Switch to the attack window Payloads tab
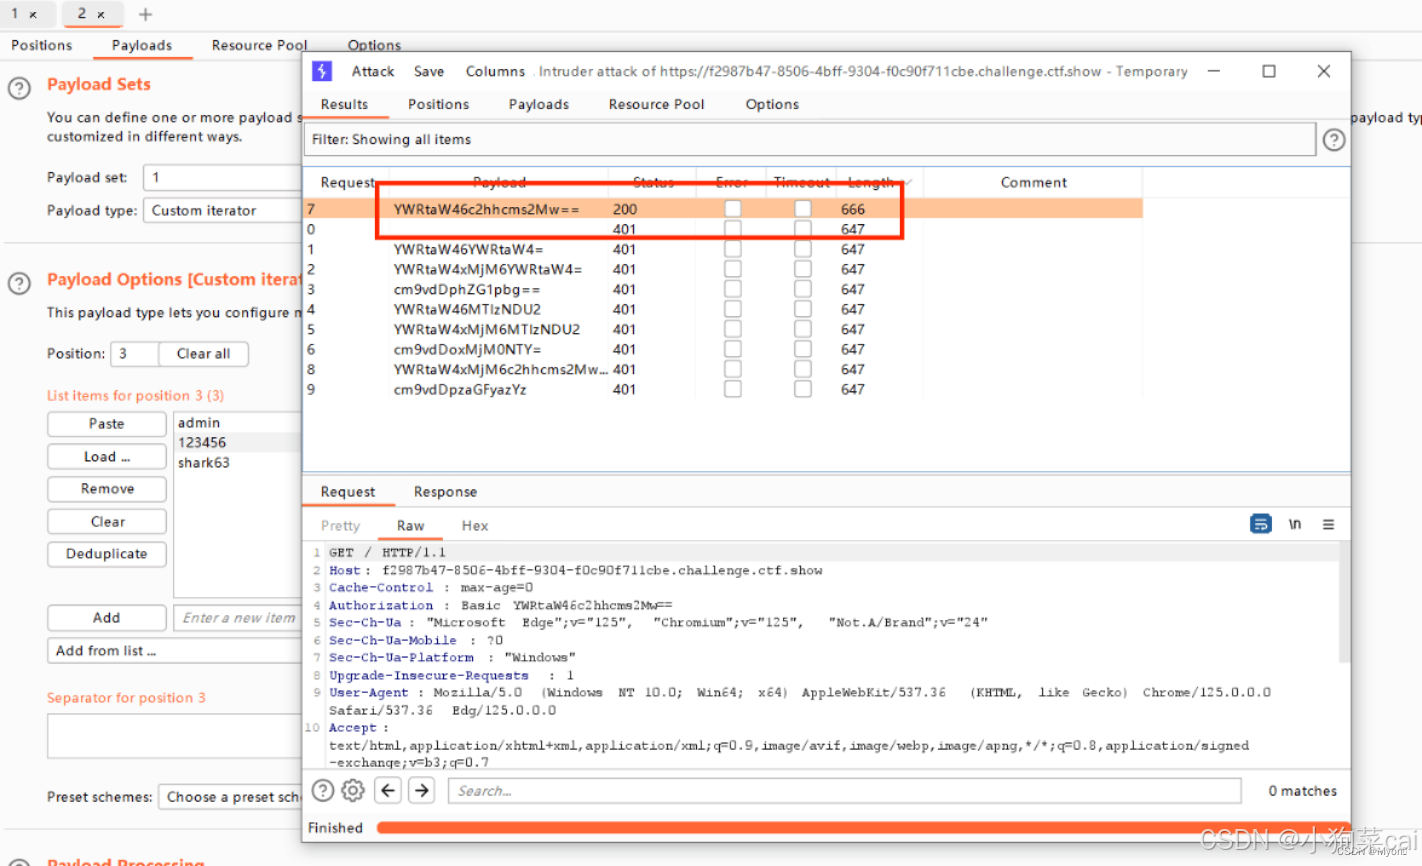 pos(539,104)
